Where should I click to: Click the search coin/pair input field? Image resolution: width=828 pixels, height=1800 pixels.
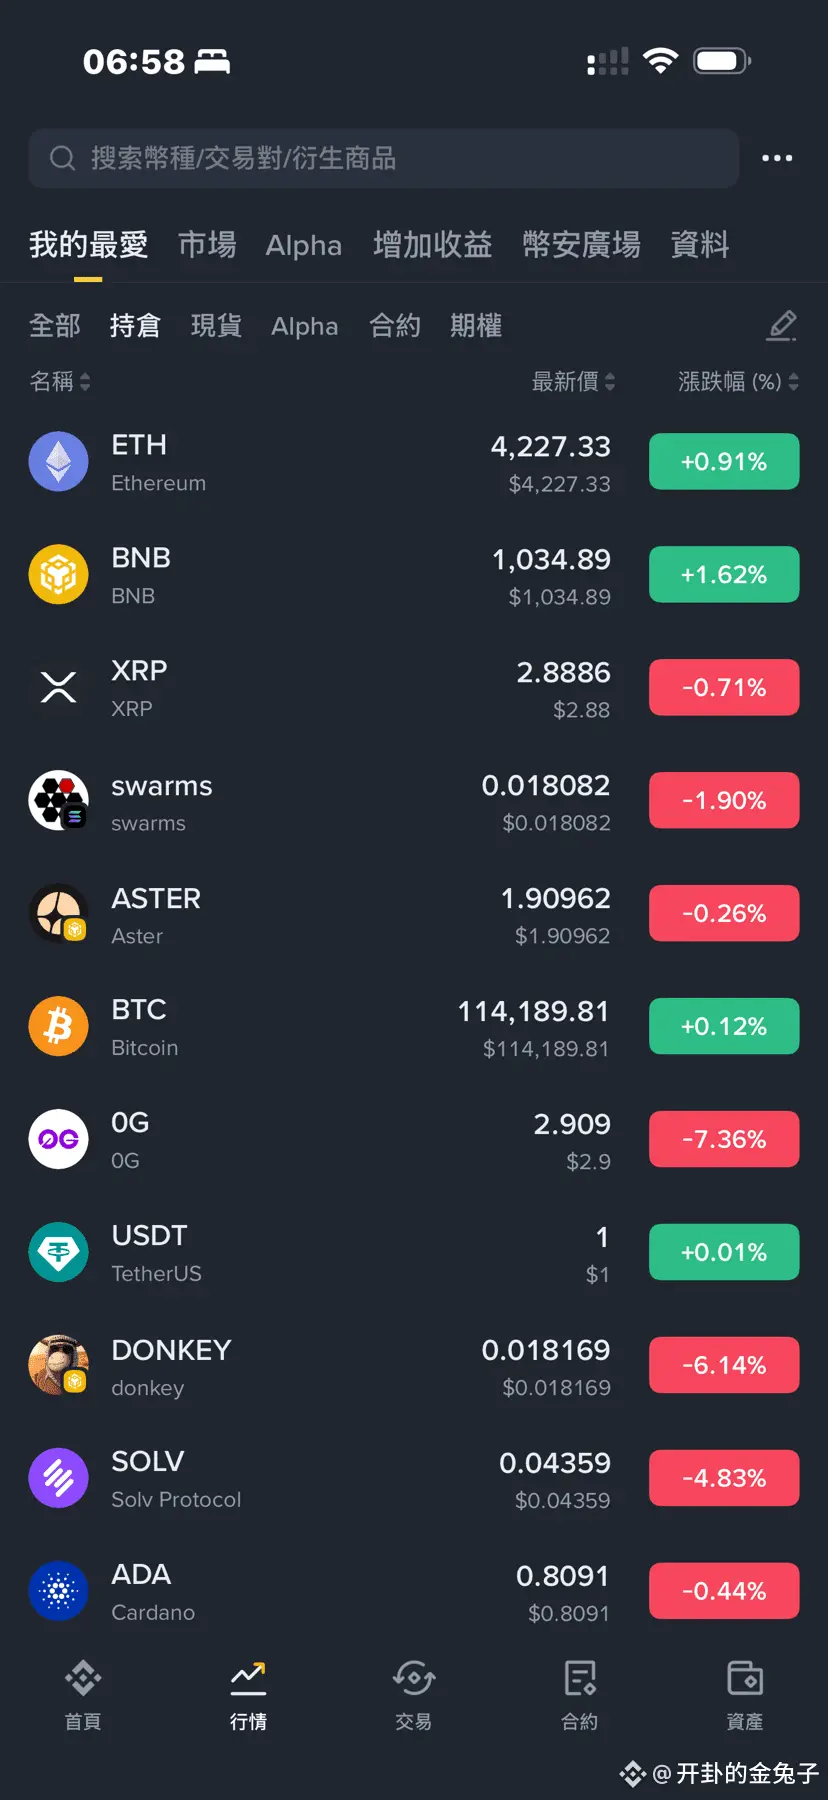click(x=384, y=158)
